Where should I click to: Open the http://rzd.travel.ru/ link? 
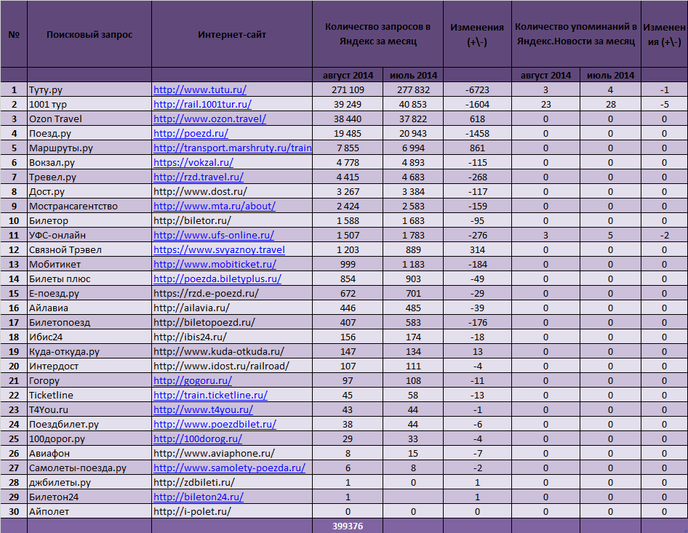pos(198,177)
